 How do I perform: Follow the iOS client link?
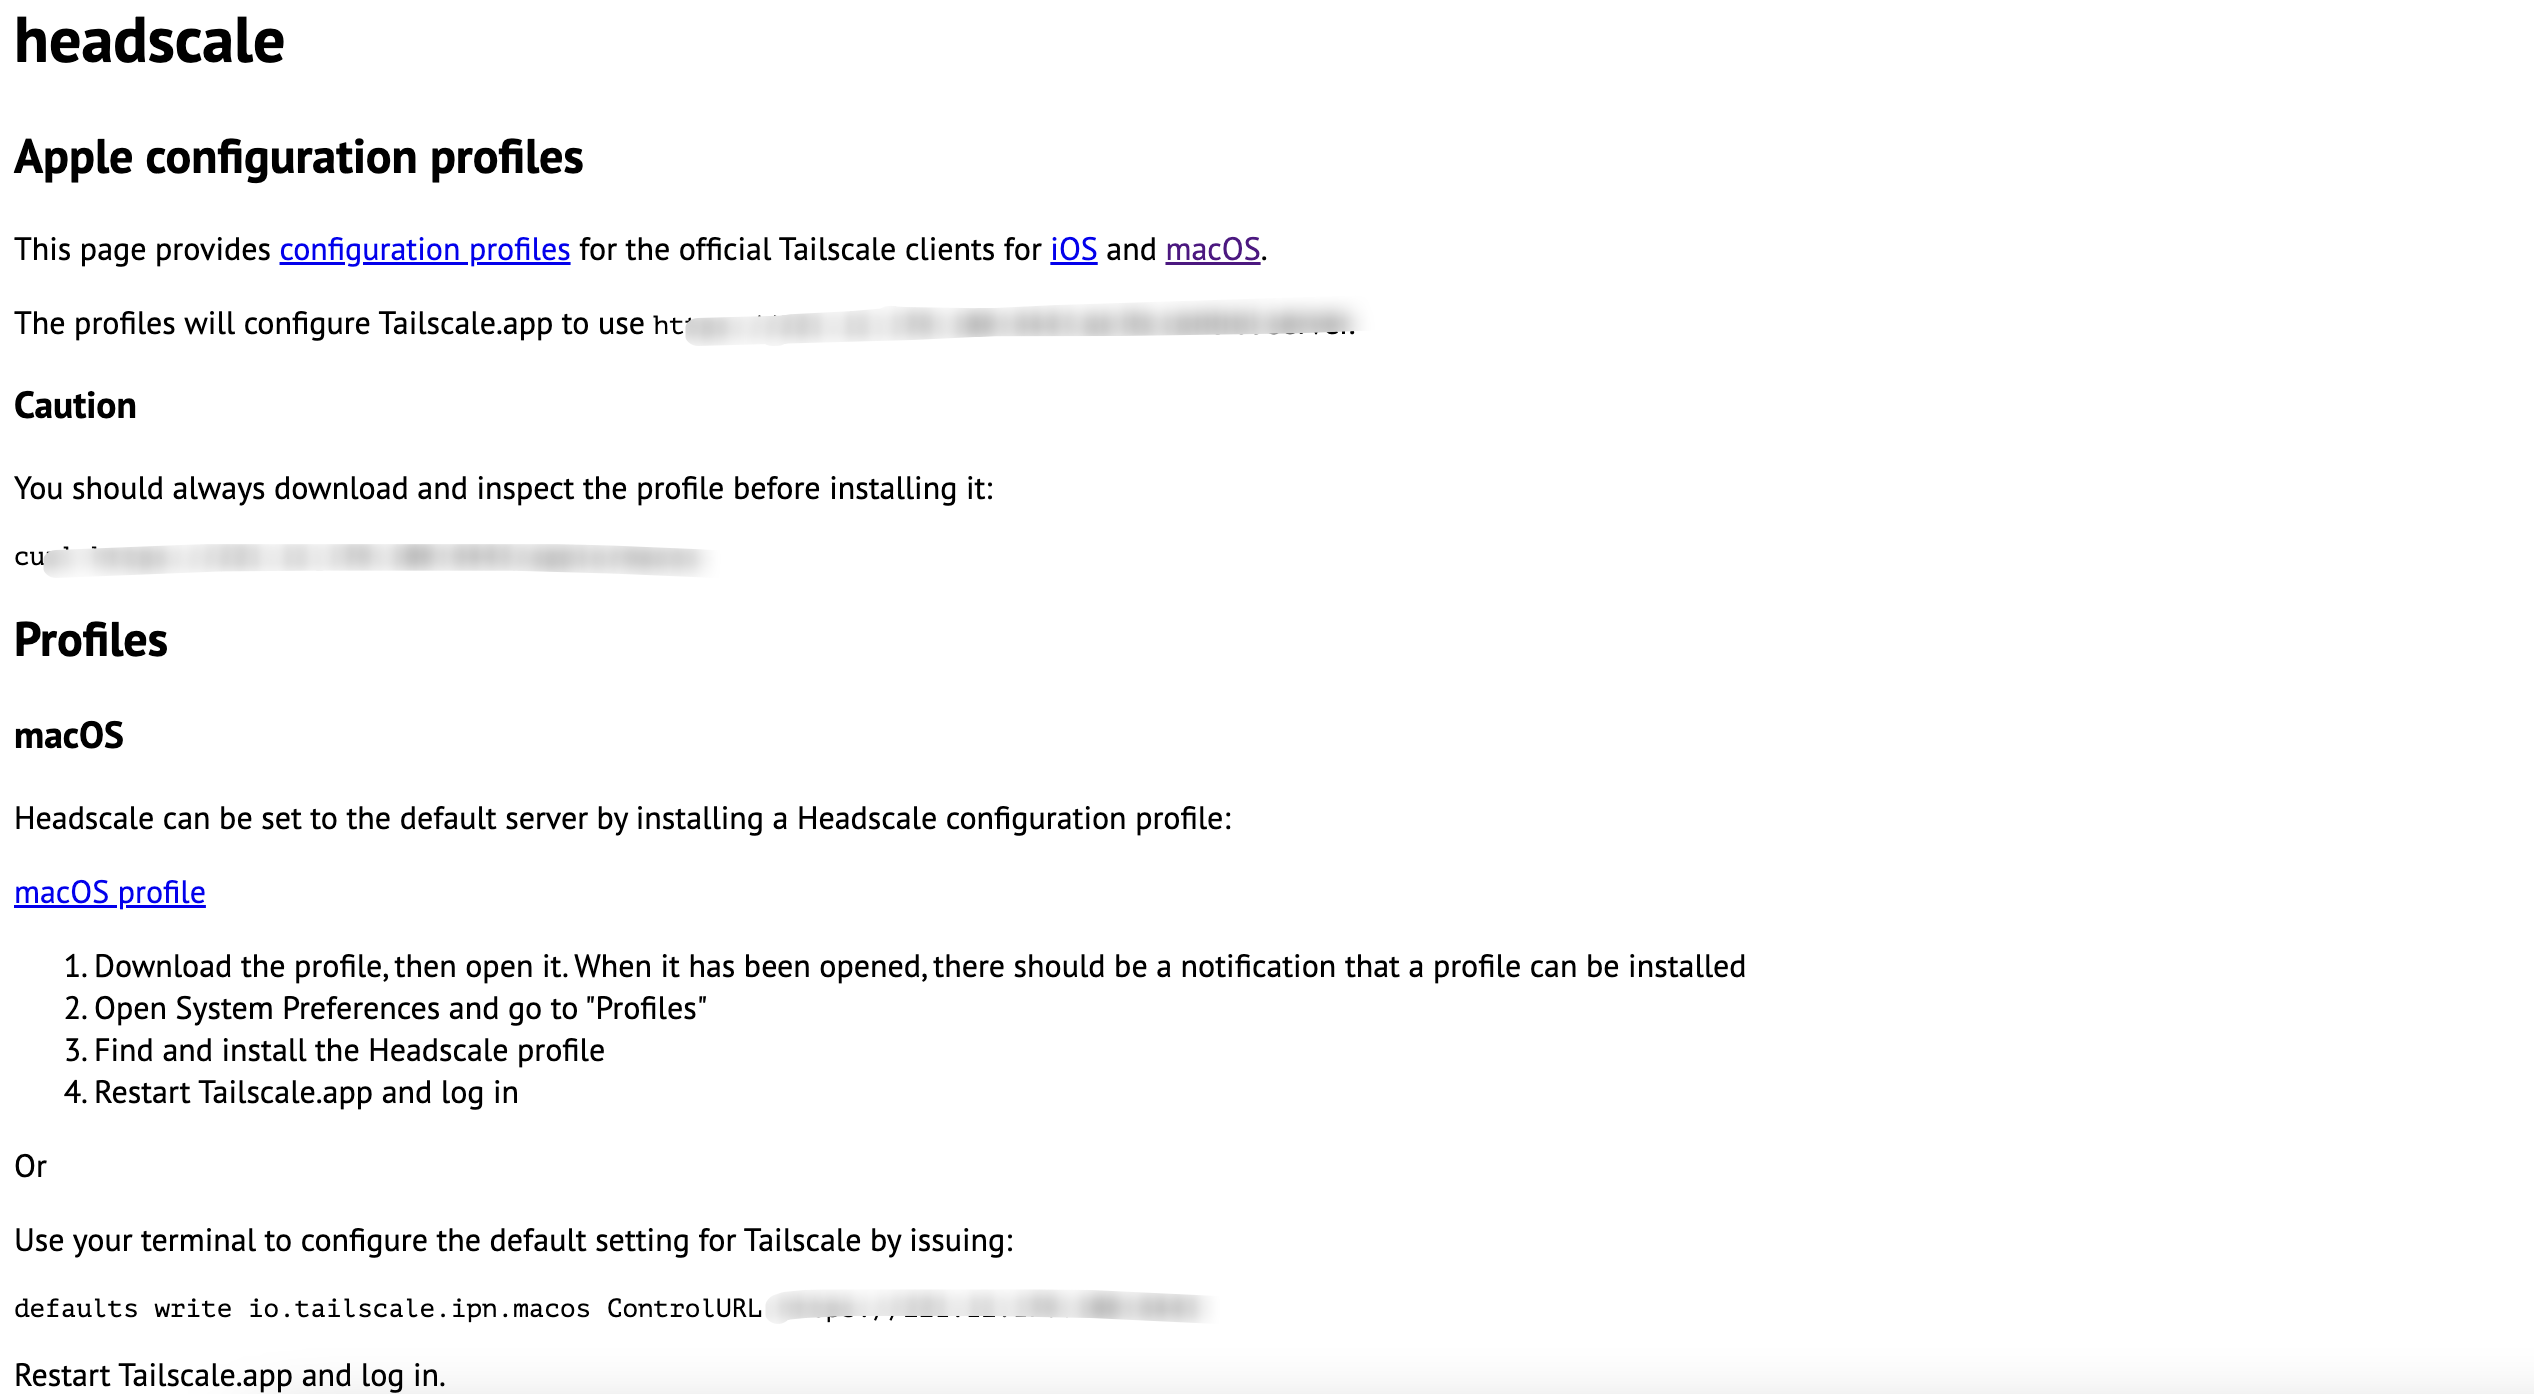pyautogui.click(x=1073, y=249)
